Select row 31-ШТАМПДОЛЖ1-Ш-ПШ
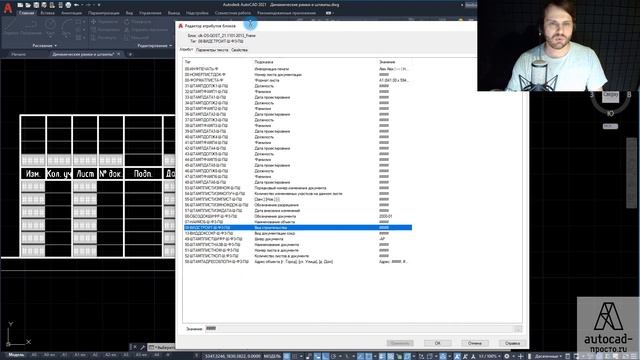The height and width of the screenshot is (360, 640). [298, 86]
